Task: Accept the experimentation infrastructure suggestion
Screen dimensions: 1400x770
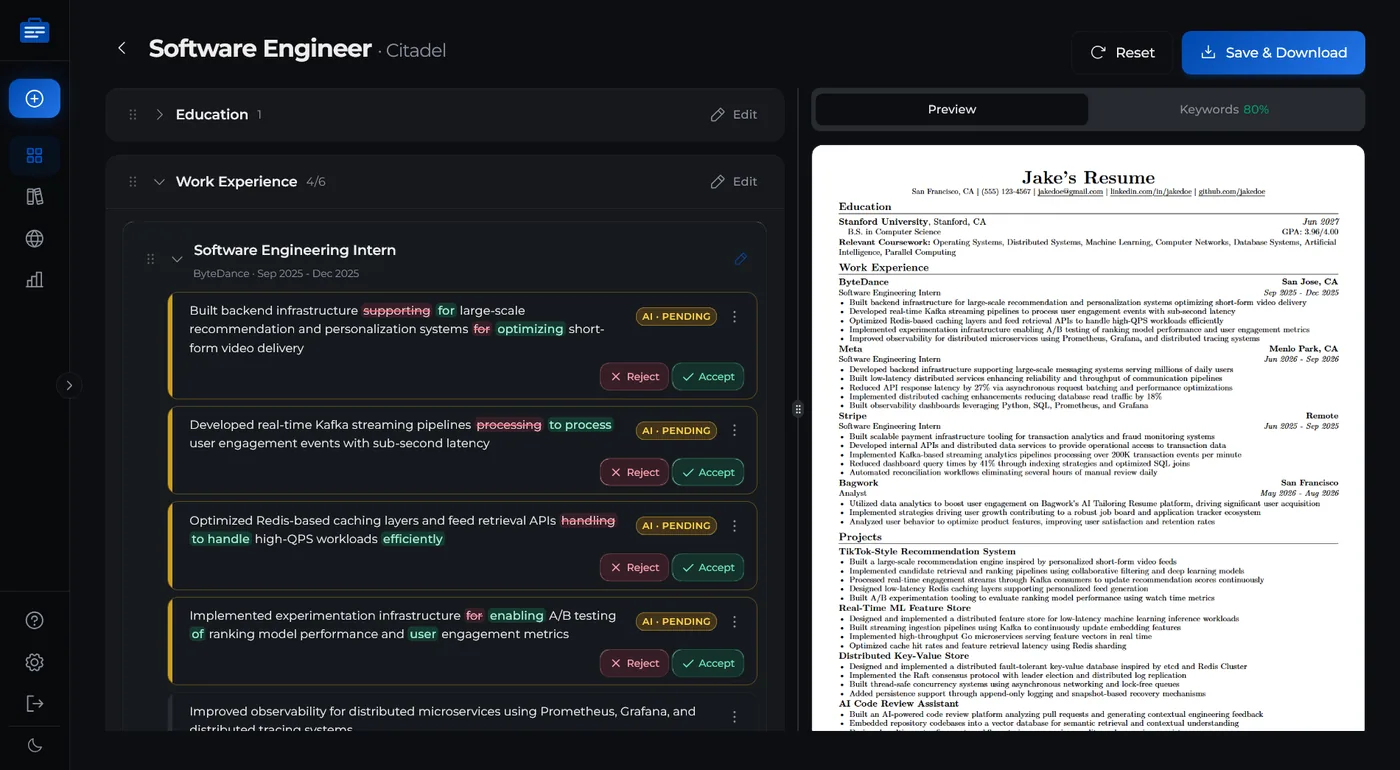Action: coord(708,664)
